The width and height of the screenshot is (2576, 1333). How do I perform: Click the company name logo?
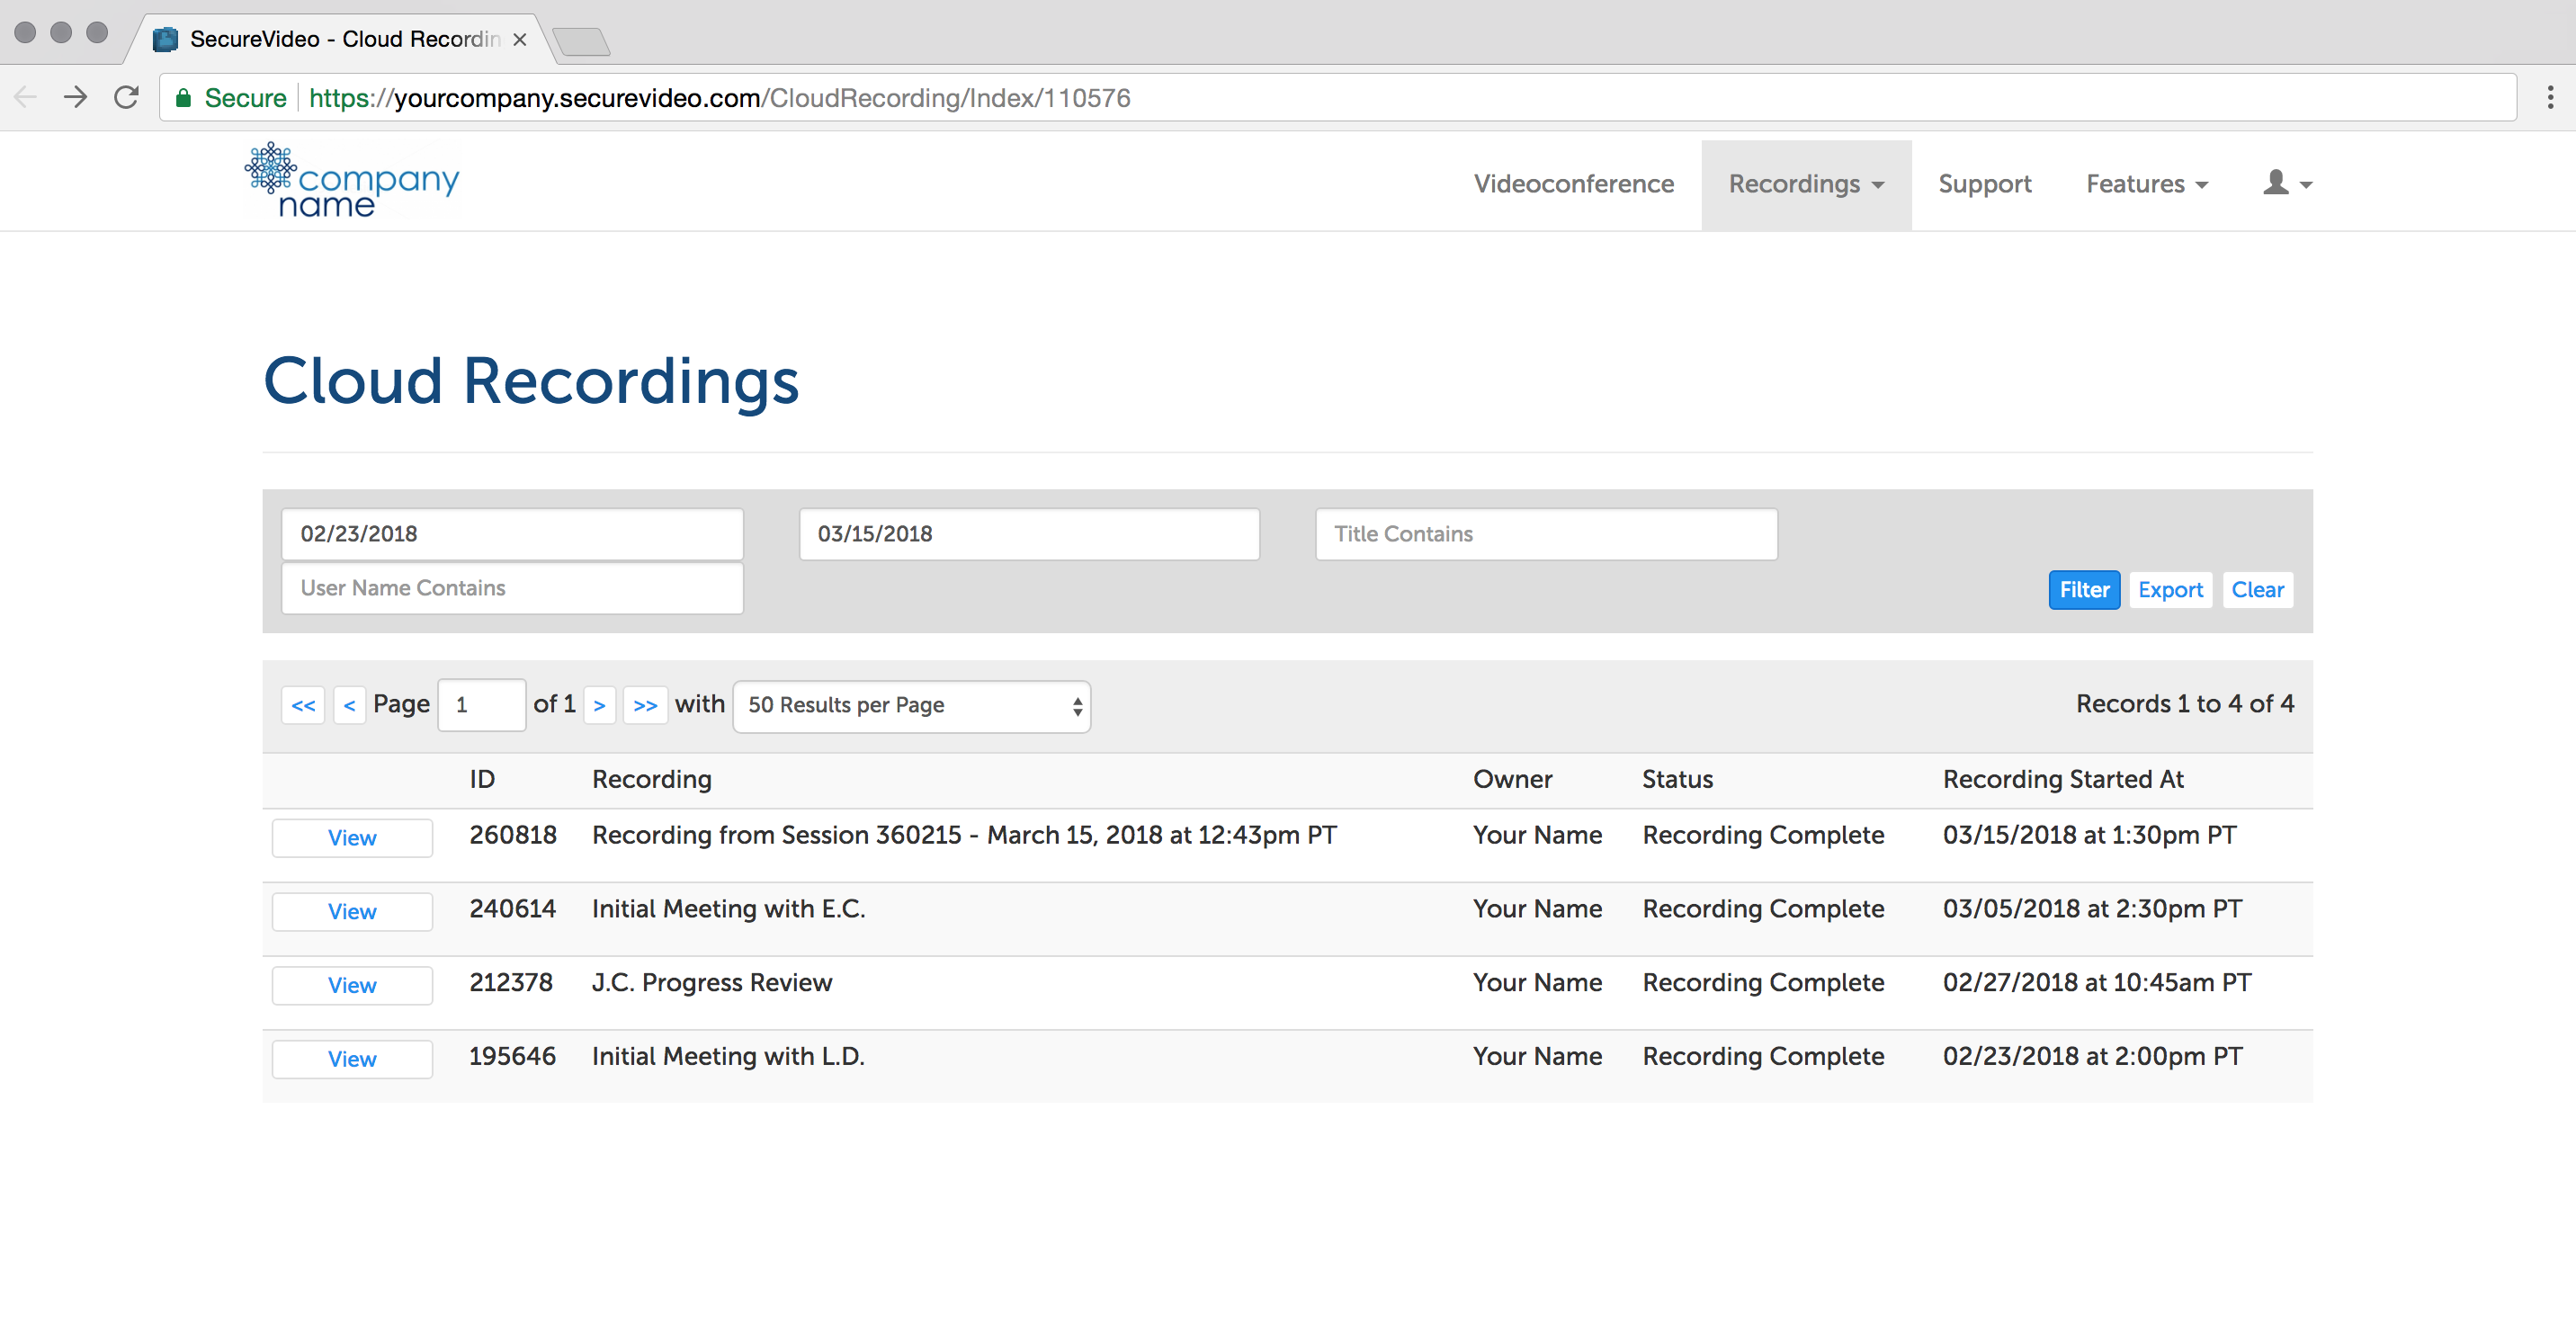click(x=352, y=181)
